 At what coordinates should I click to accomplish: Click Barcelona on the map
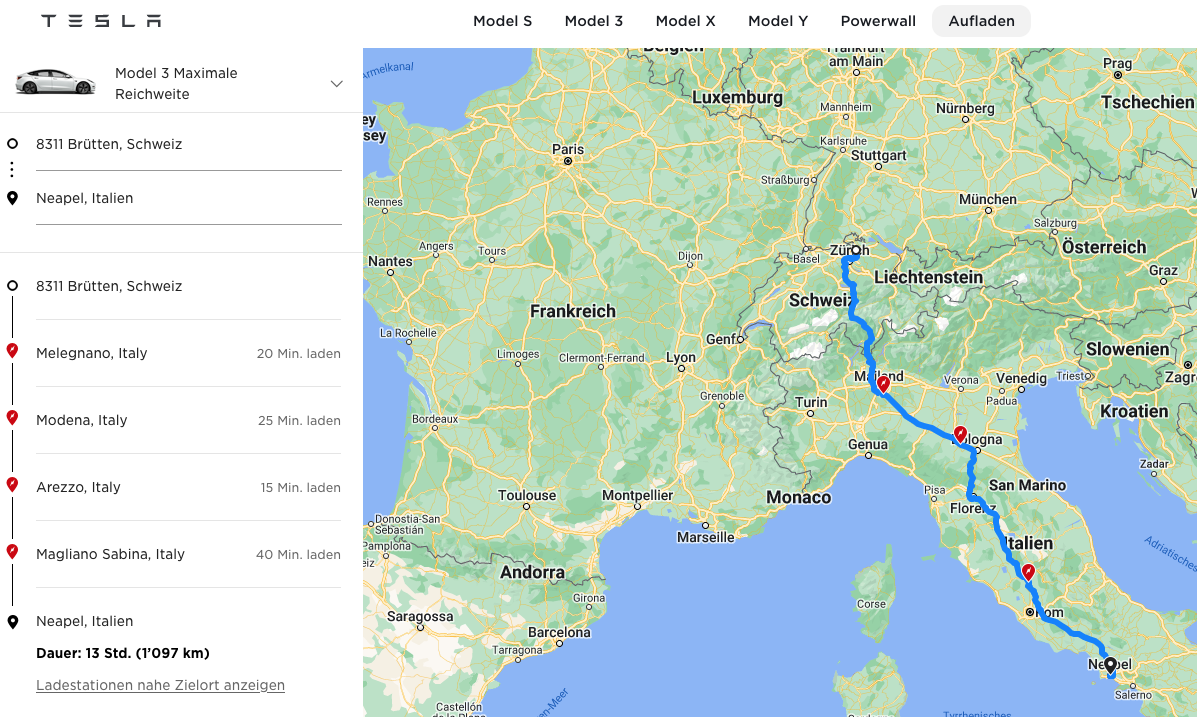pyautogui.click(x=560, y=633)
